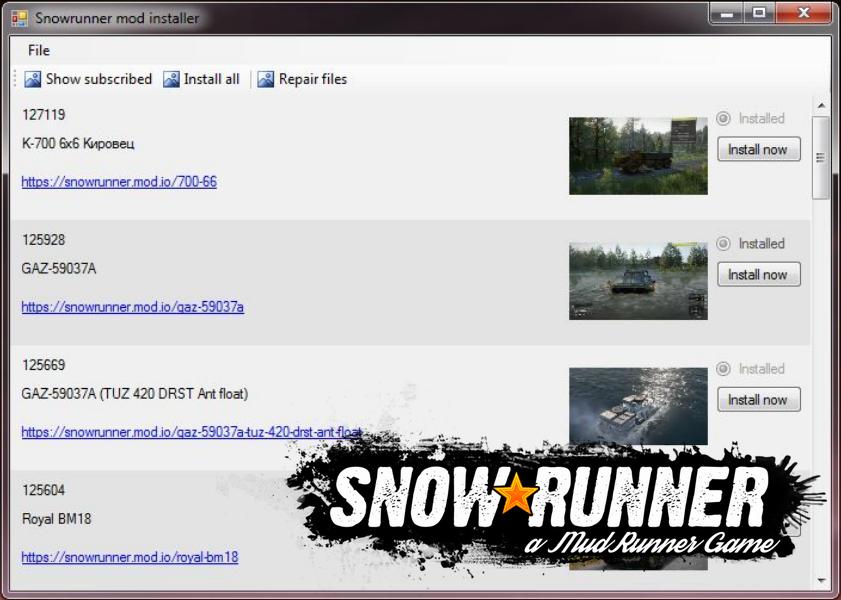
Task: Click the scrollbar down arrow
Action: coord(821,580)
